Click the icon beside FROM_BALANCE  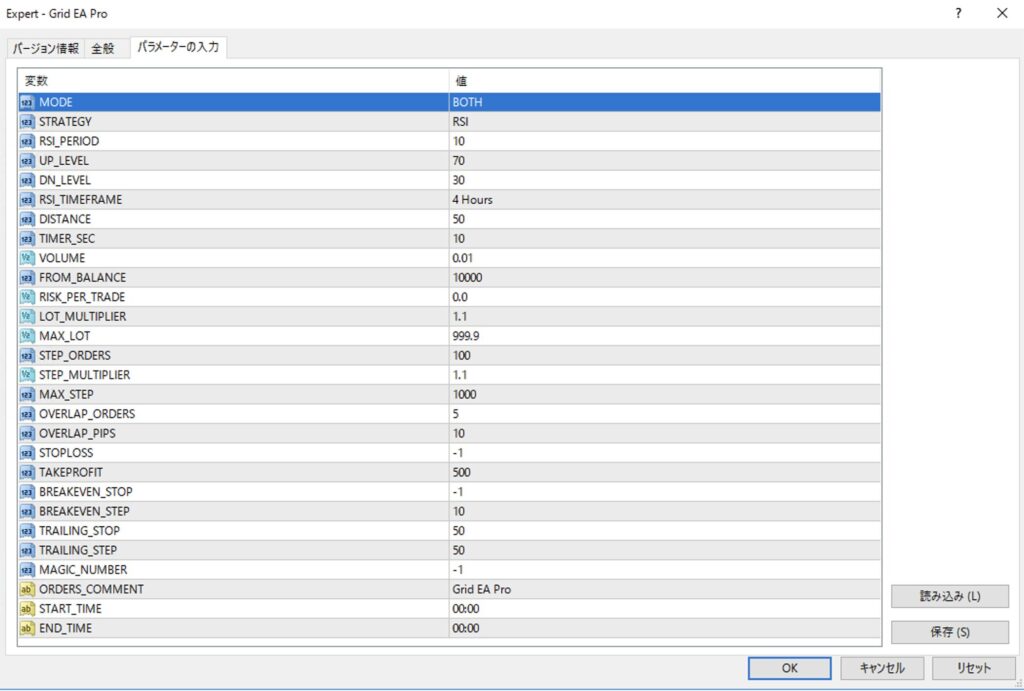(x=27, y=278)
